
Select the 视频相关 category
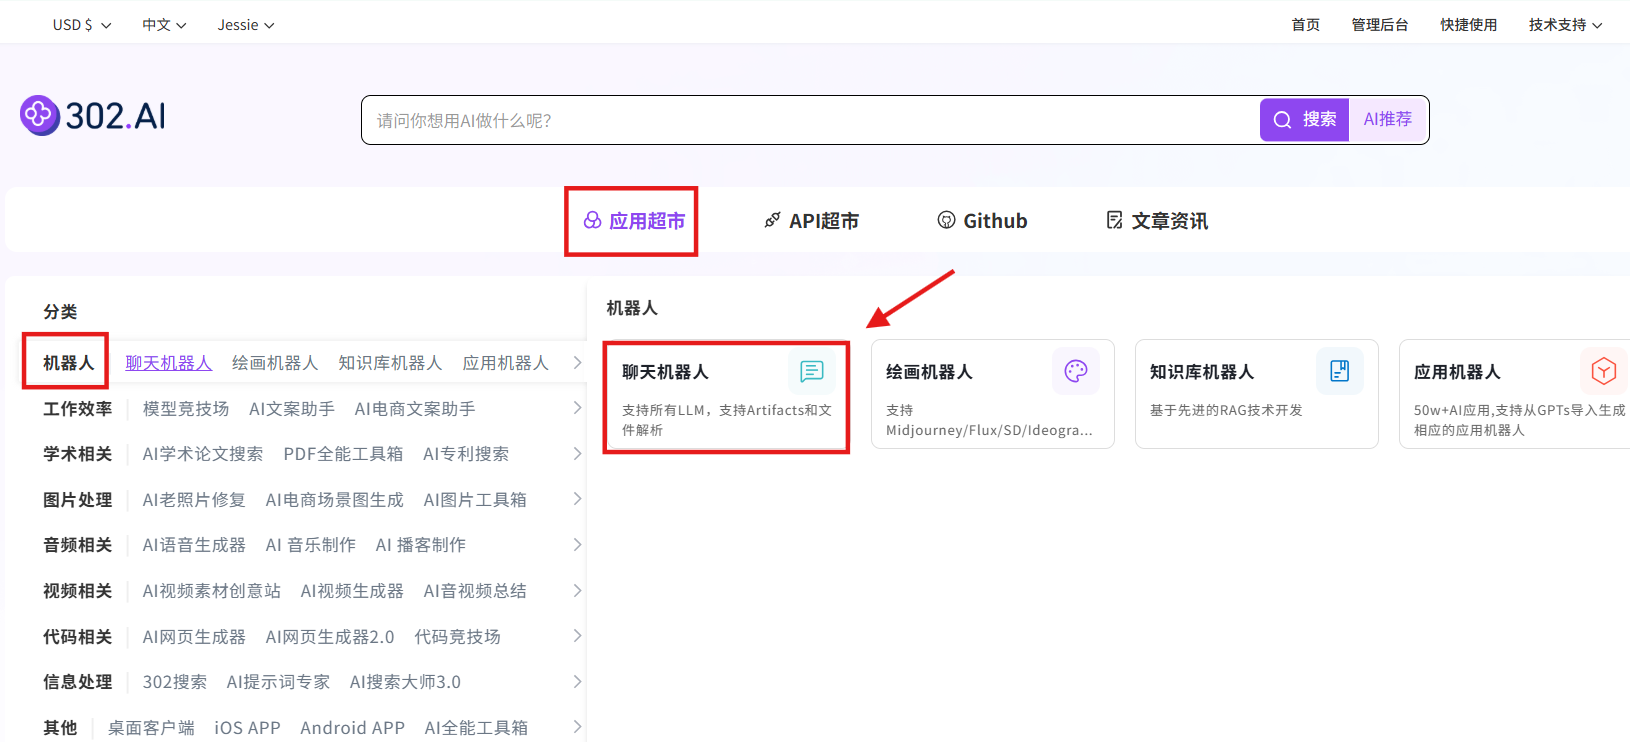point(77,591)
